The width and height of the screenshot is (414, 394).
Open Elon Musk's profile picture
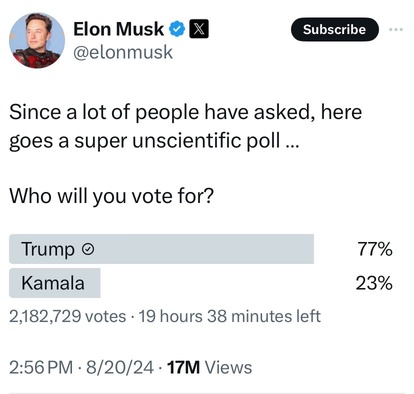pos(37,40)
